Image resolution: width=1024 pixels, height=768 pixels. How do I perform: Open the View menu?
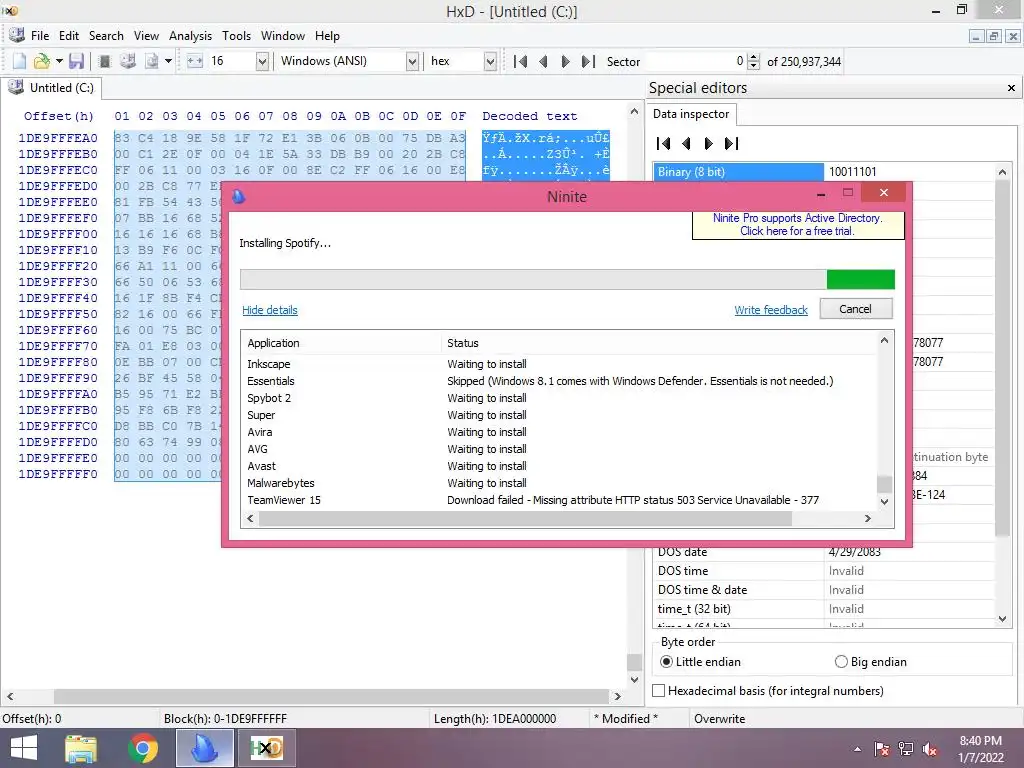click(146, 36)
